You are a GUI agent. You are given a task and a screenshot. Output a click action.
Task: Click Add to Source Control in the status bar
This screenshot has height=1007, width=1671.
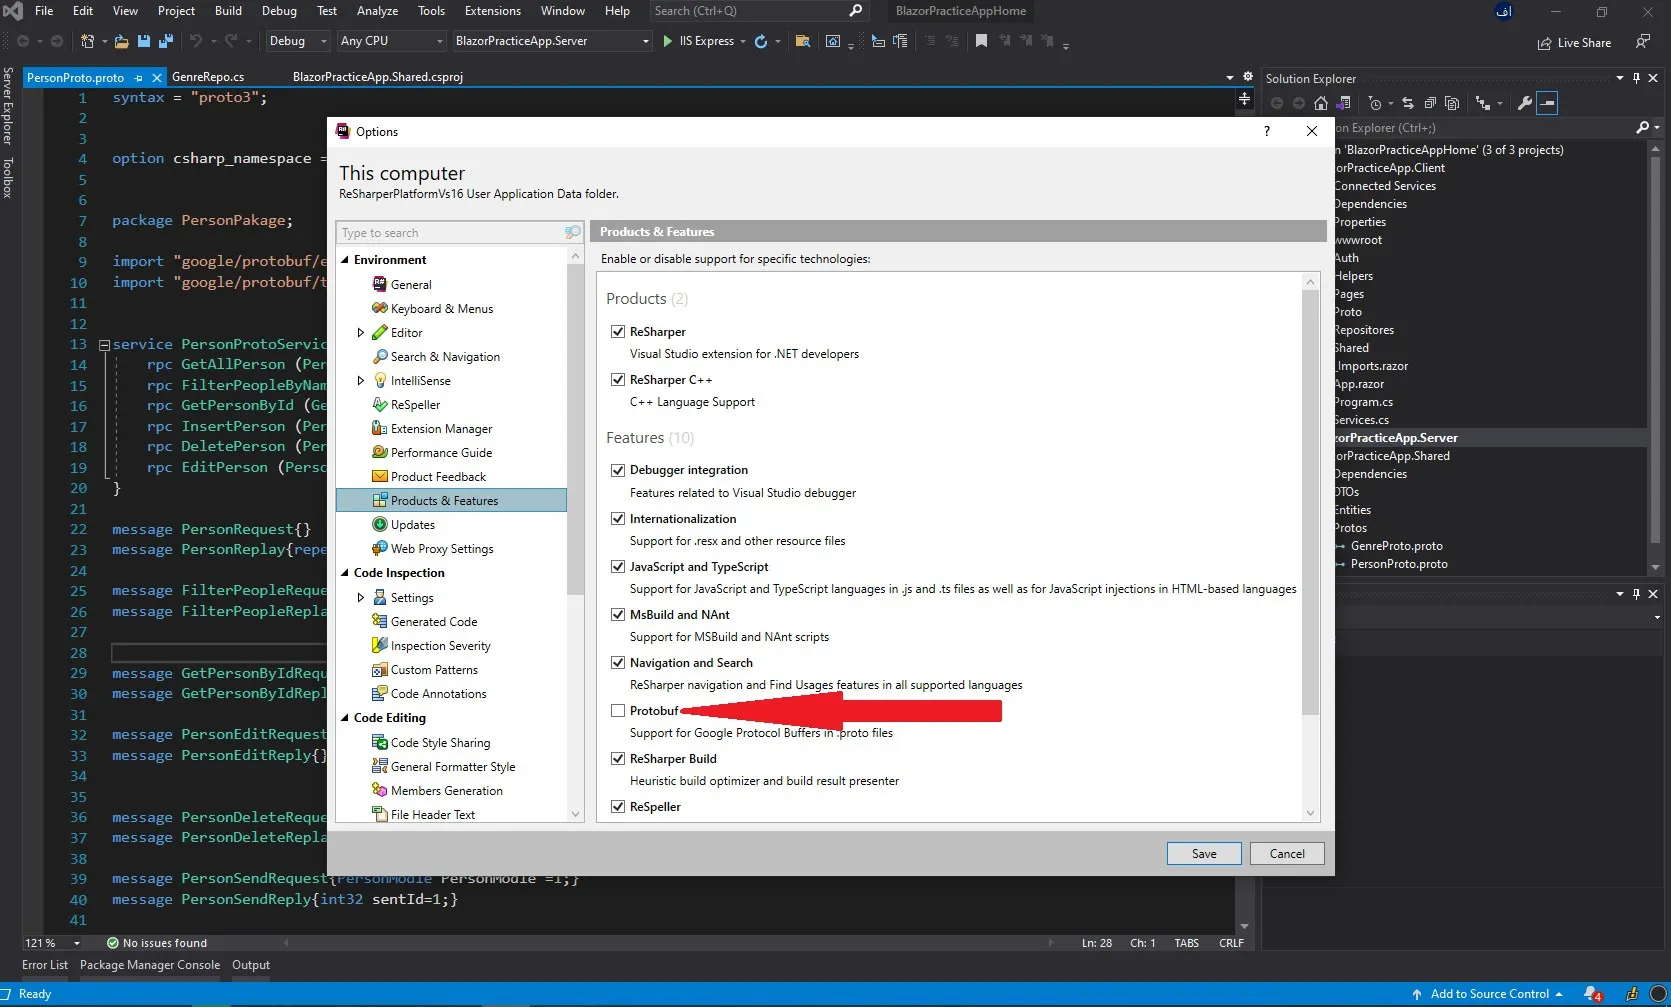1489,994
